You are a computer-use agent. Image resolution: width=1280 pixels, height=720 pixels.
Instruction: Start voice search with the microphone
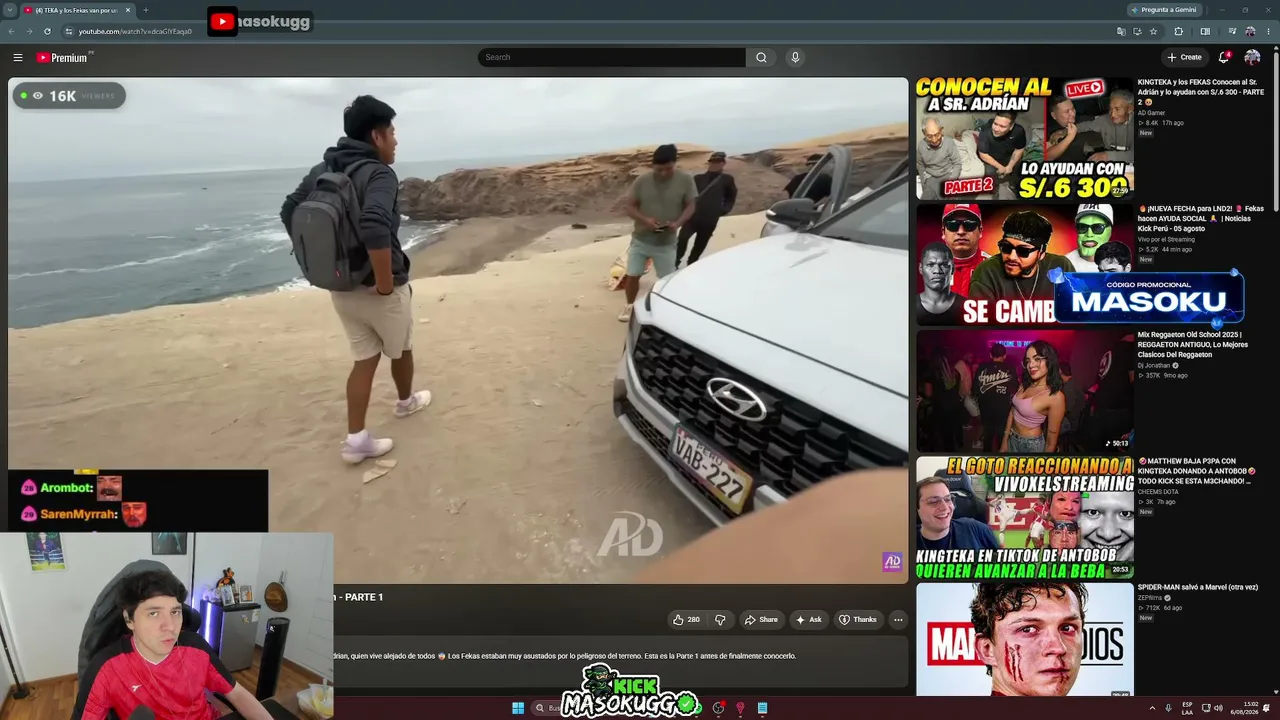tap(795, 58)
